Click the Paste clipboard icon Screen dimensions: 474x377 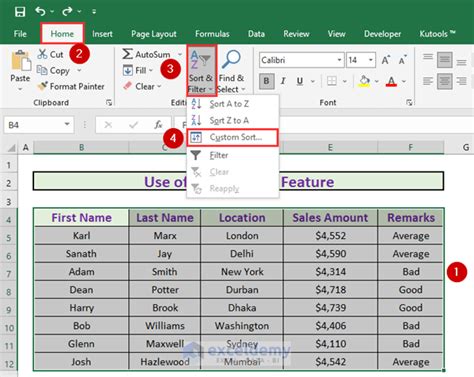[21, 61]
